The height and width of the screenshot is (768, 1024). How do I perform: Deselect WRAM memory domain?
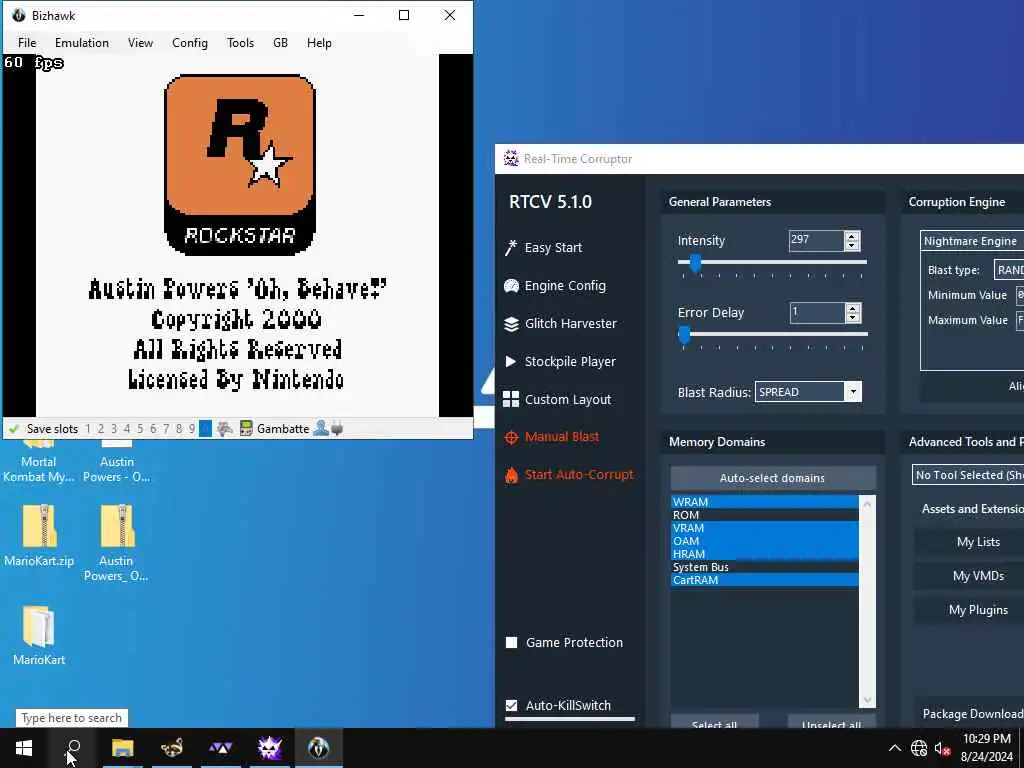pos(764,502)
